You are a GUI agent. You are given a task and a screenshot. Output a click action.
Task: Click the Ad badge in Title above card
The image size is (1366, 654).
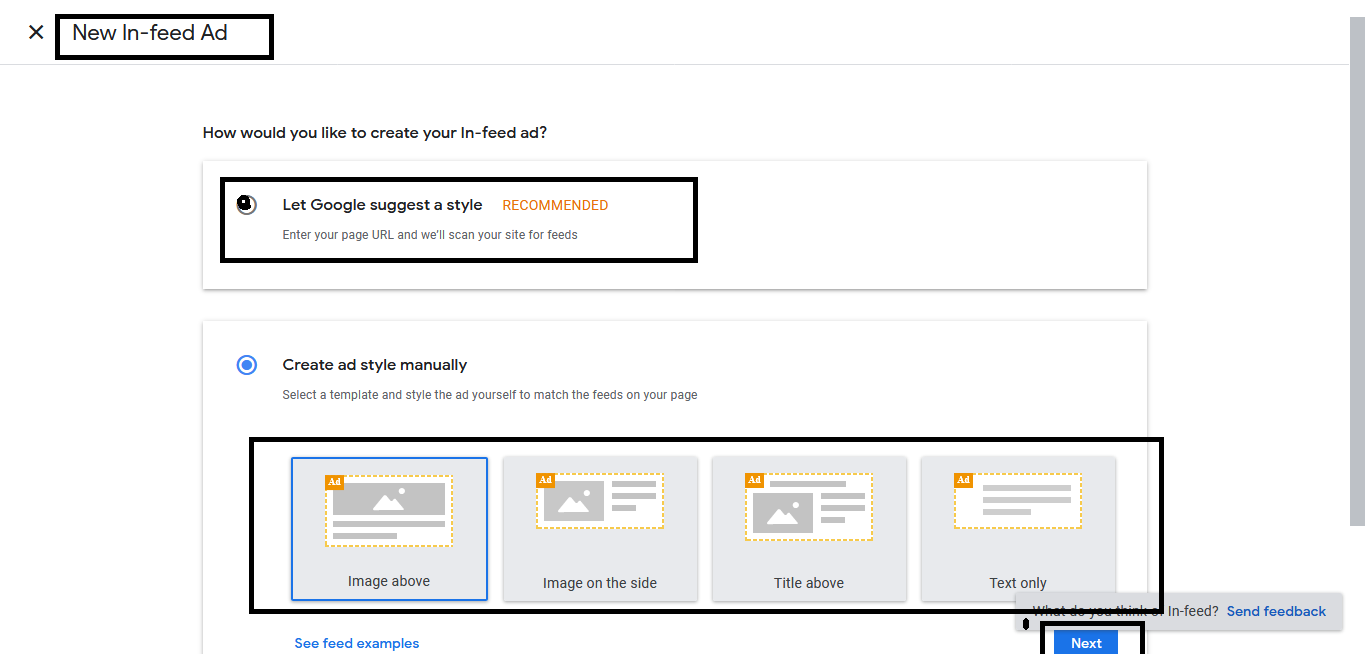coord(754,480)
